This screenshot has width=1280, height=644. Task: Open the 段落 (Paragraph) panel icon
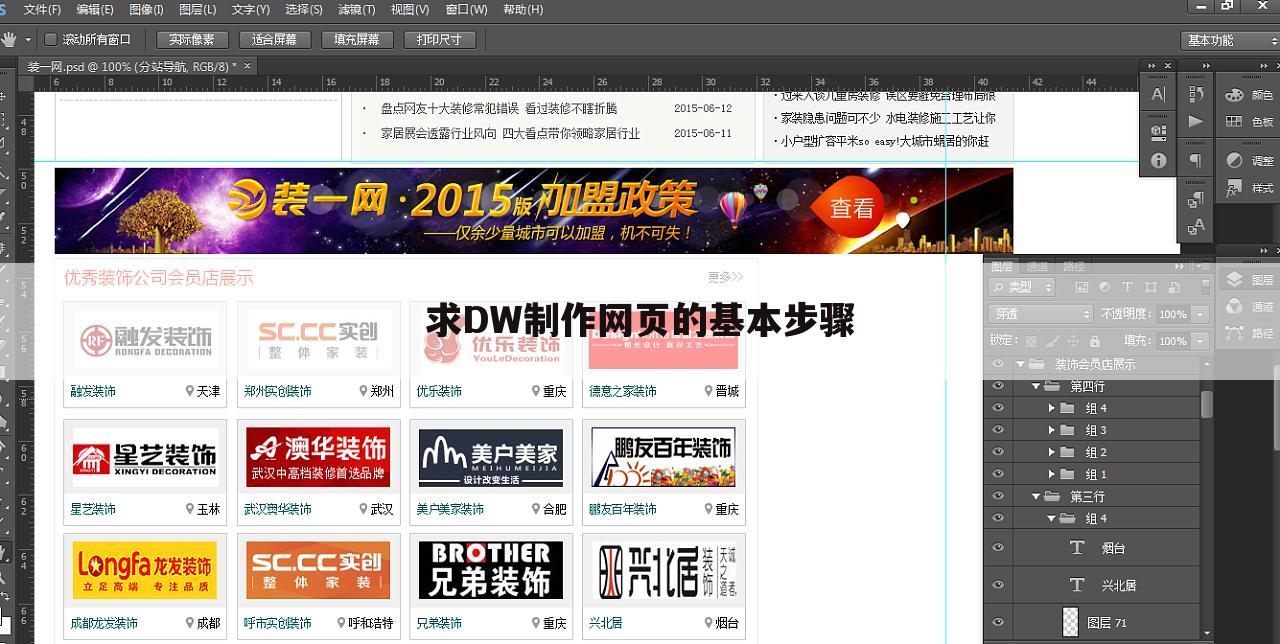[1197, 160]
